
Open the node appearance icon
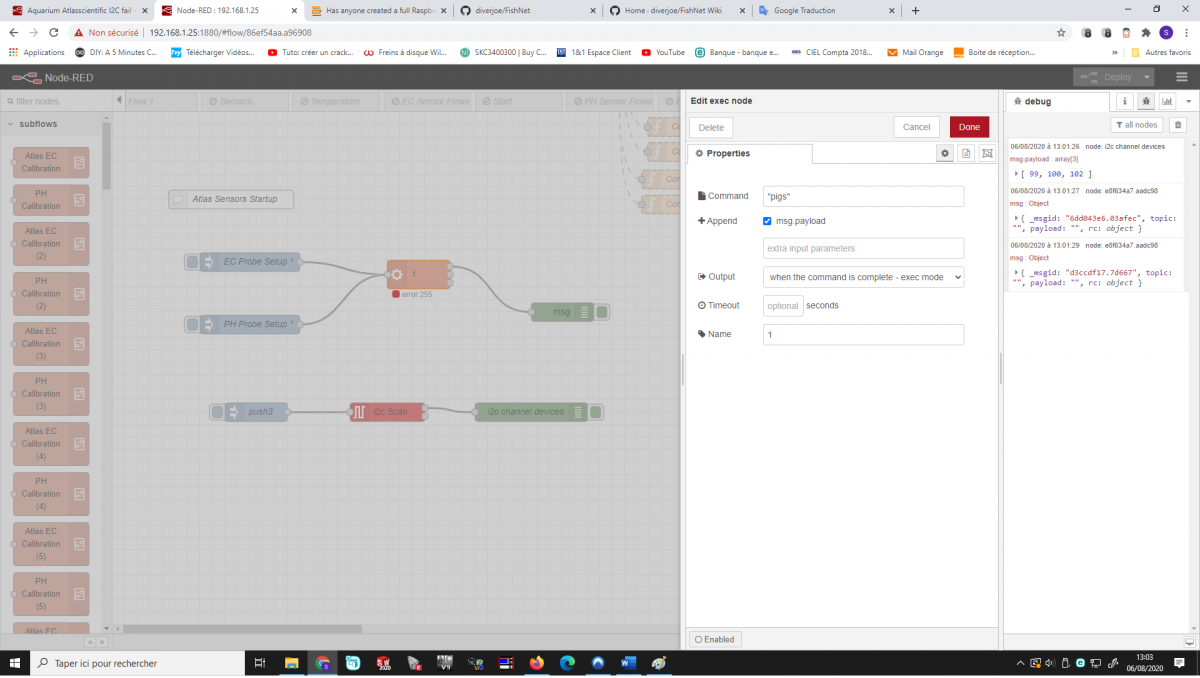point(987,153)
